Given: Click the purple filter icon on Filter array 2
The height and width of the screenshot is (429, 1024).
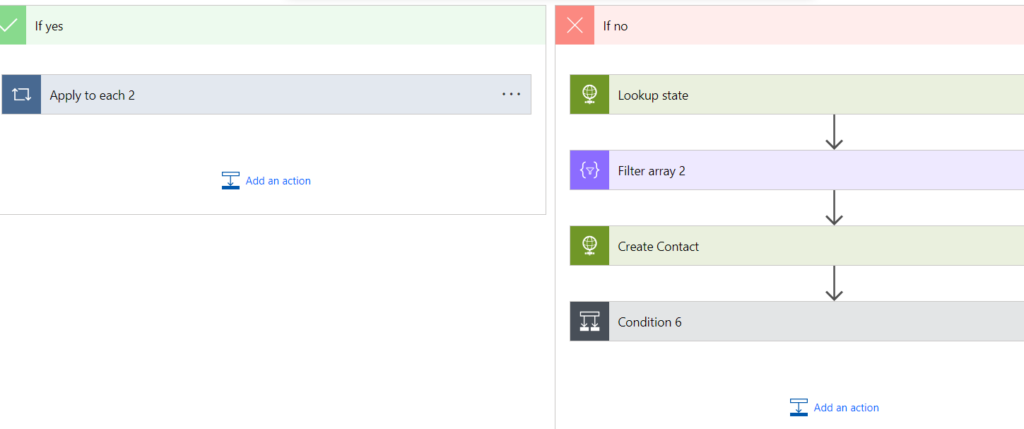Looking at the screenshot, I should 590,171.
